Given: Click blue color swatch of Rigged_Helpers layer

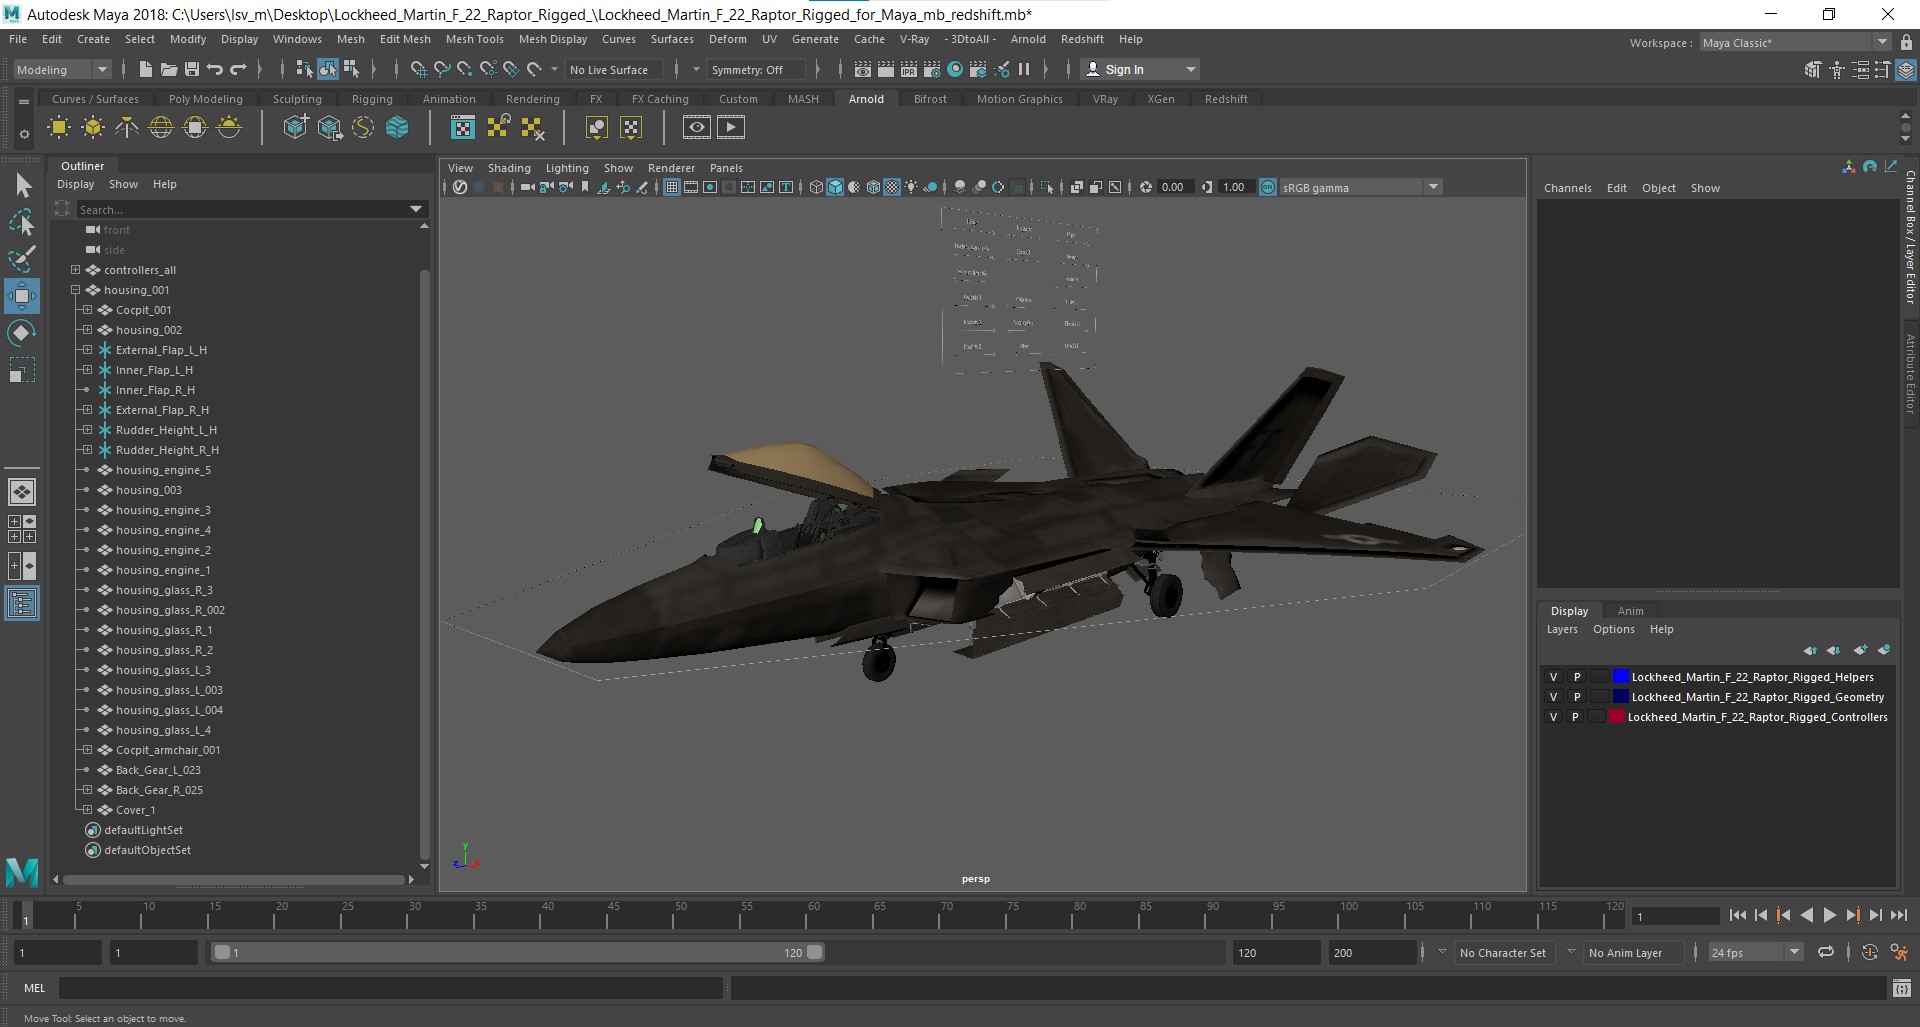Looking at the screenshot, I should (1620, 677).
